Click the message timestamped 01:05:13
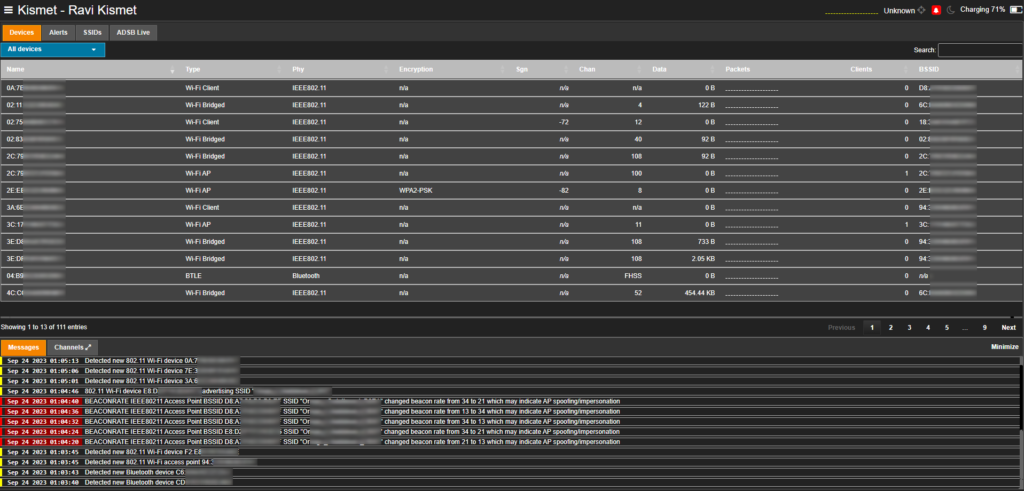1024x491 pixels. coord(510,360)
